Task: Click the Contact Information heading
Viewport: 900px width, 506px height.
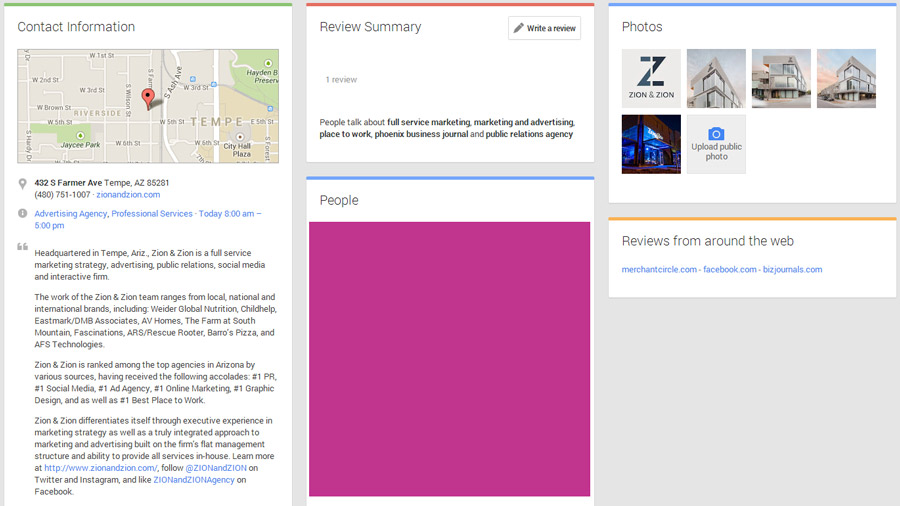Action: tap(76, 27)
